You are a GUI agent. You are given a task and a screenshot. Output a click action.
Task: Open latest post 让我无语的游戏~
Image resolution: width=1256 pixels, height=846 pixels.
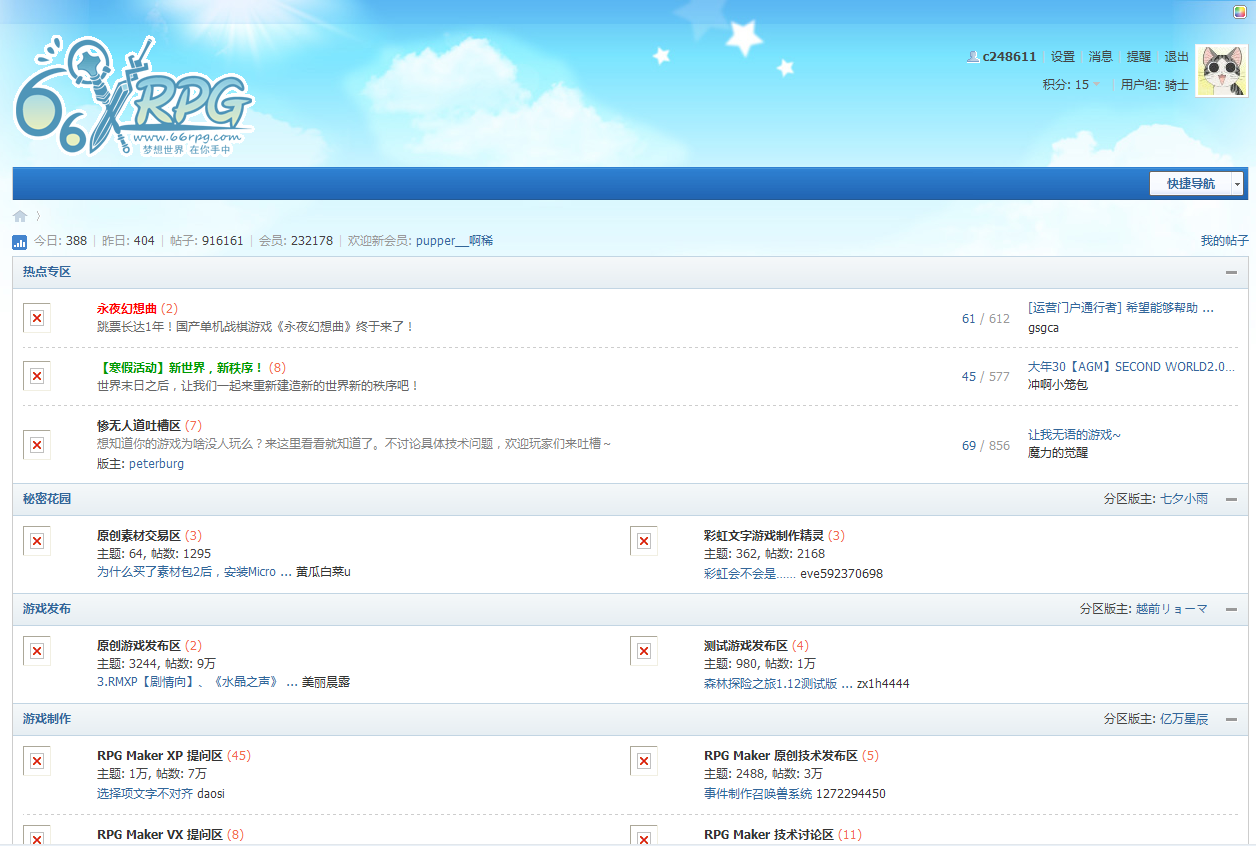[1075, 435]
